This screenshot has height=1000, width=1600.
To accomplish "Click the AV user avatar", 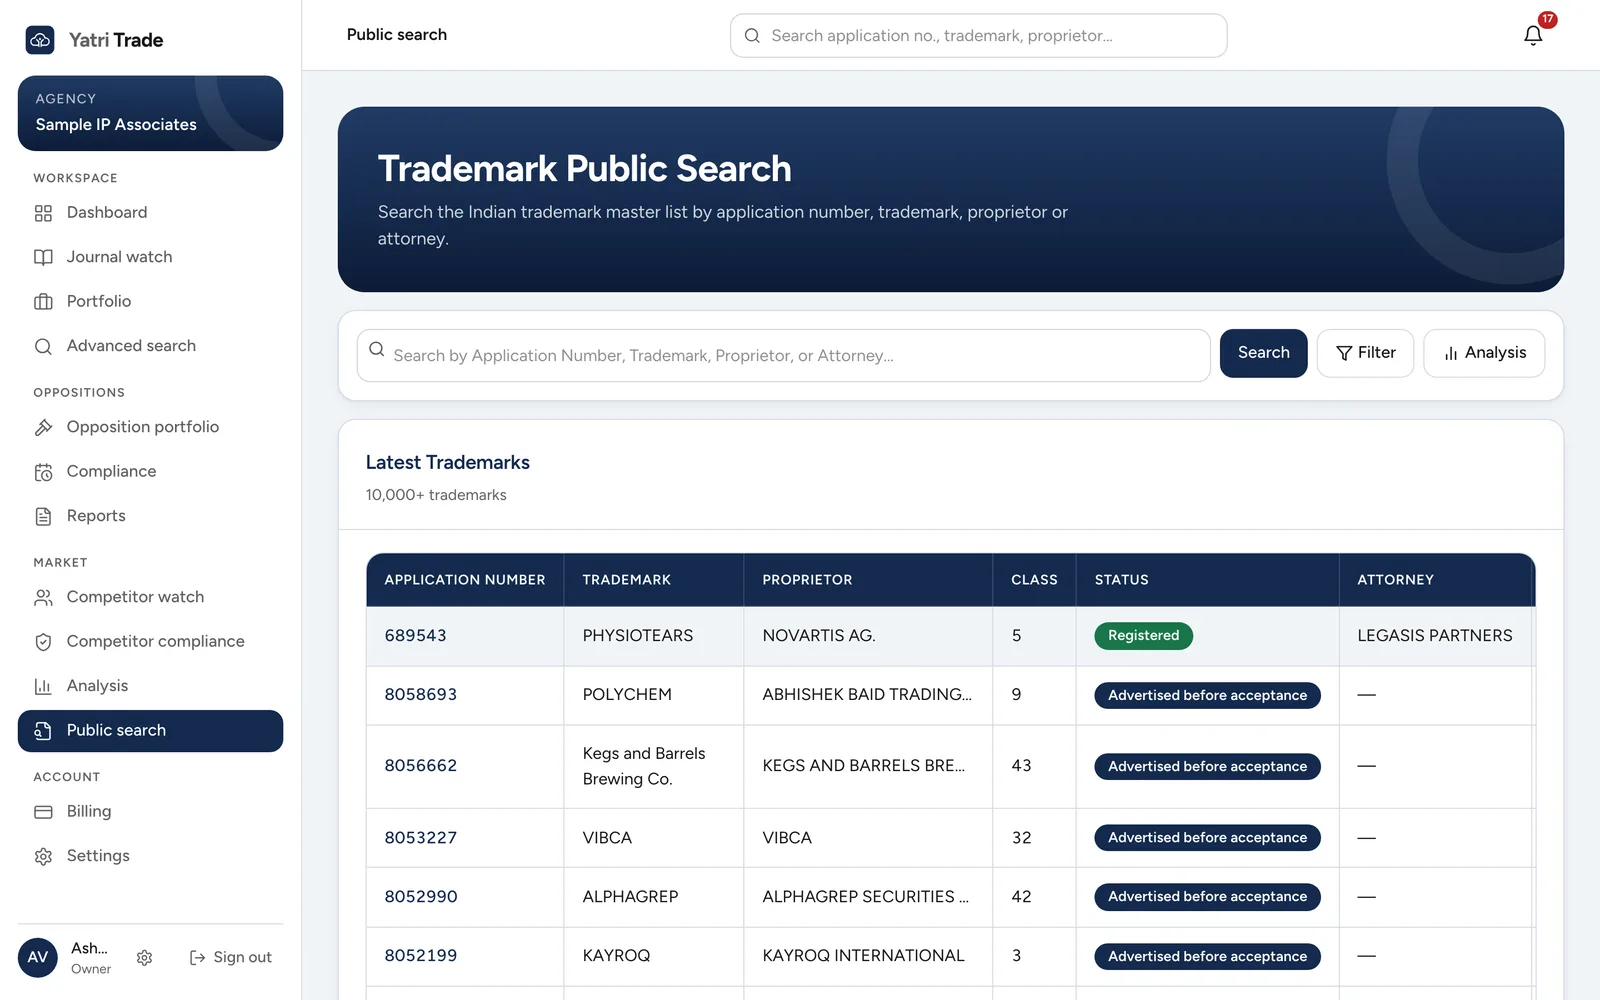I will [x=38, y=957].
